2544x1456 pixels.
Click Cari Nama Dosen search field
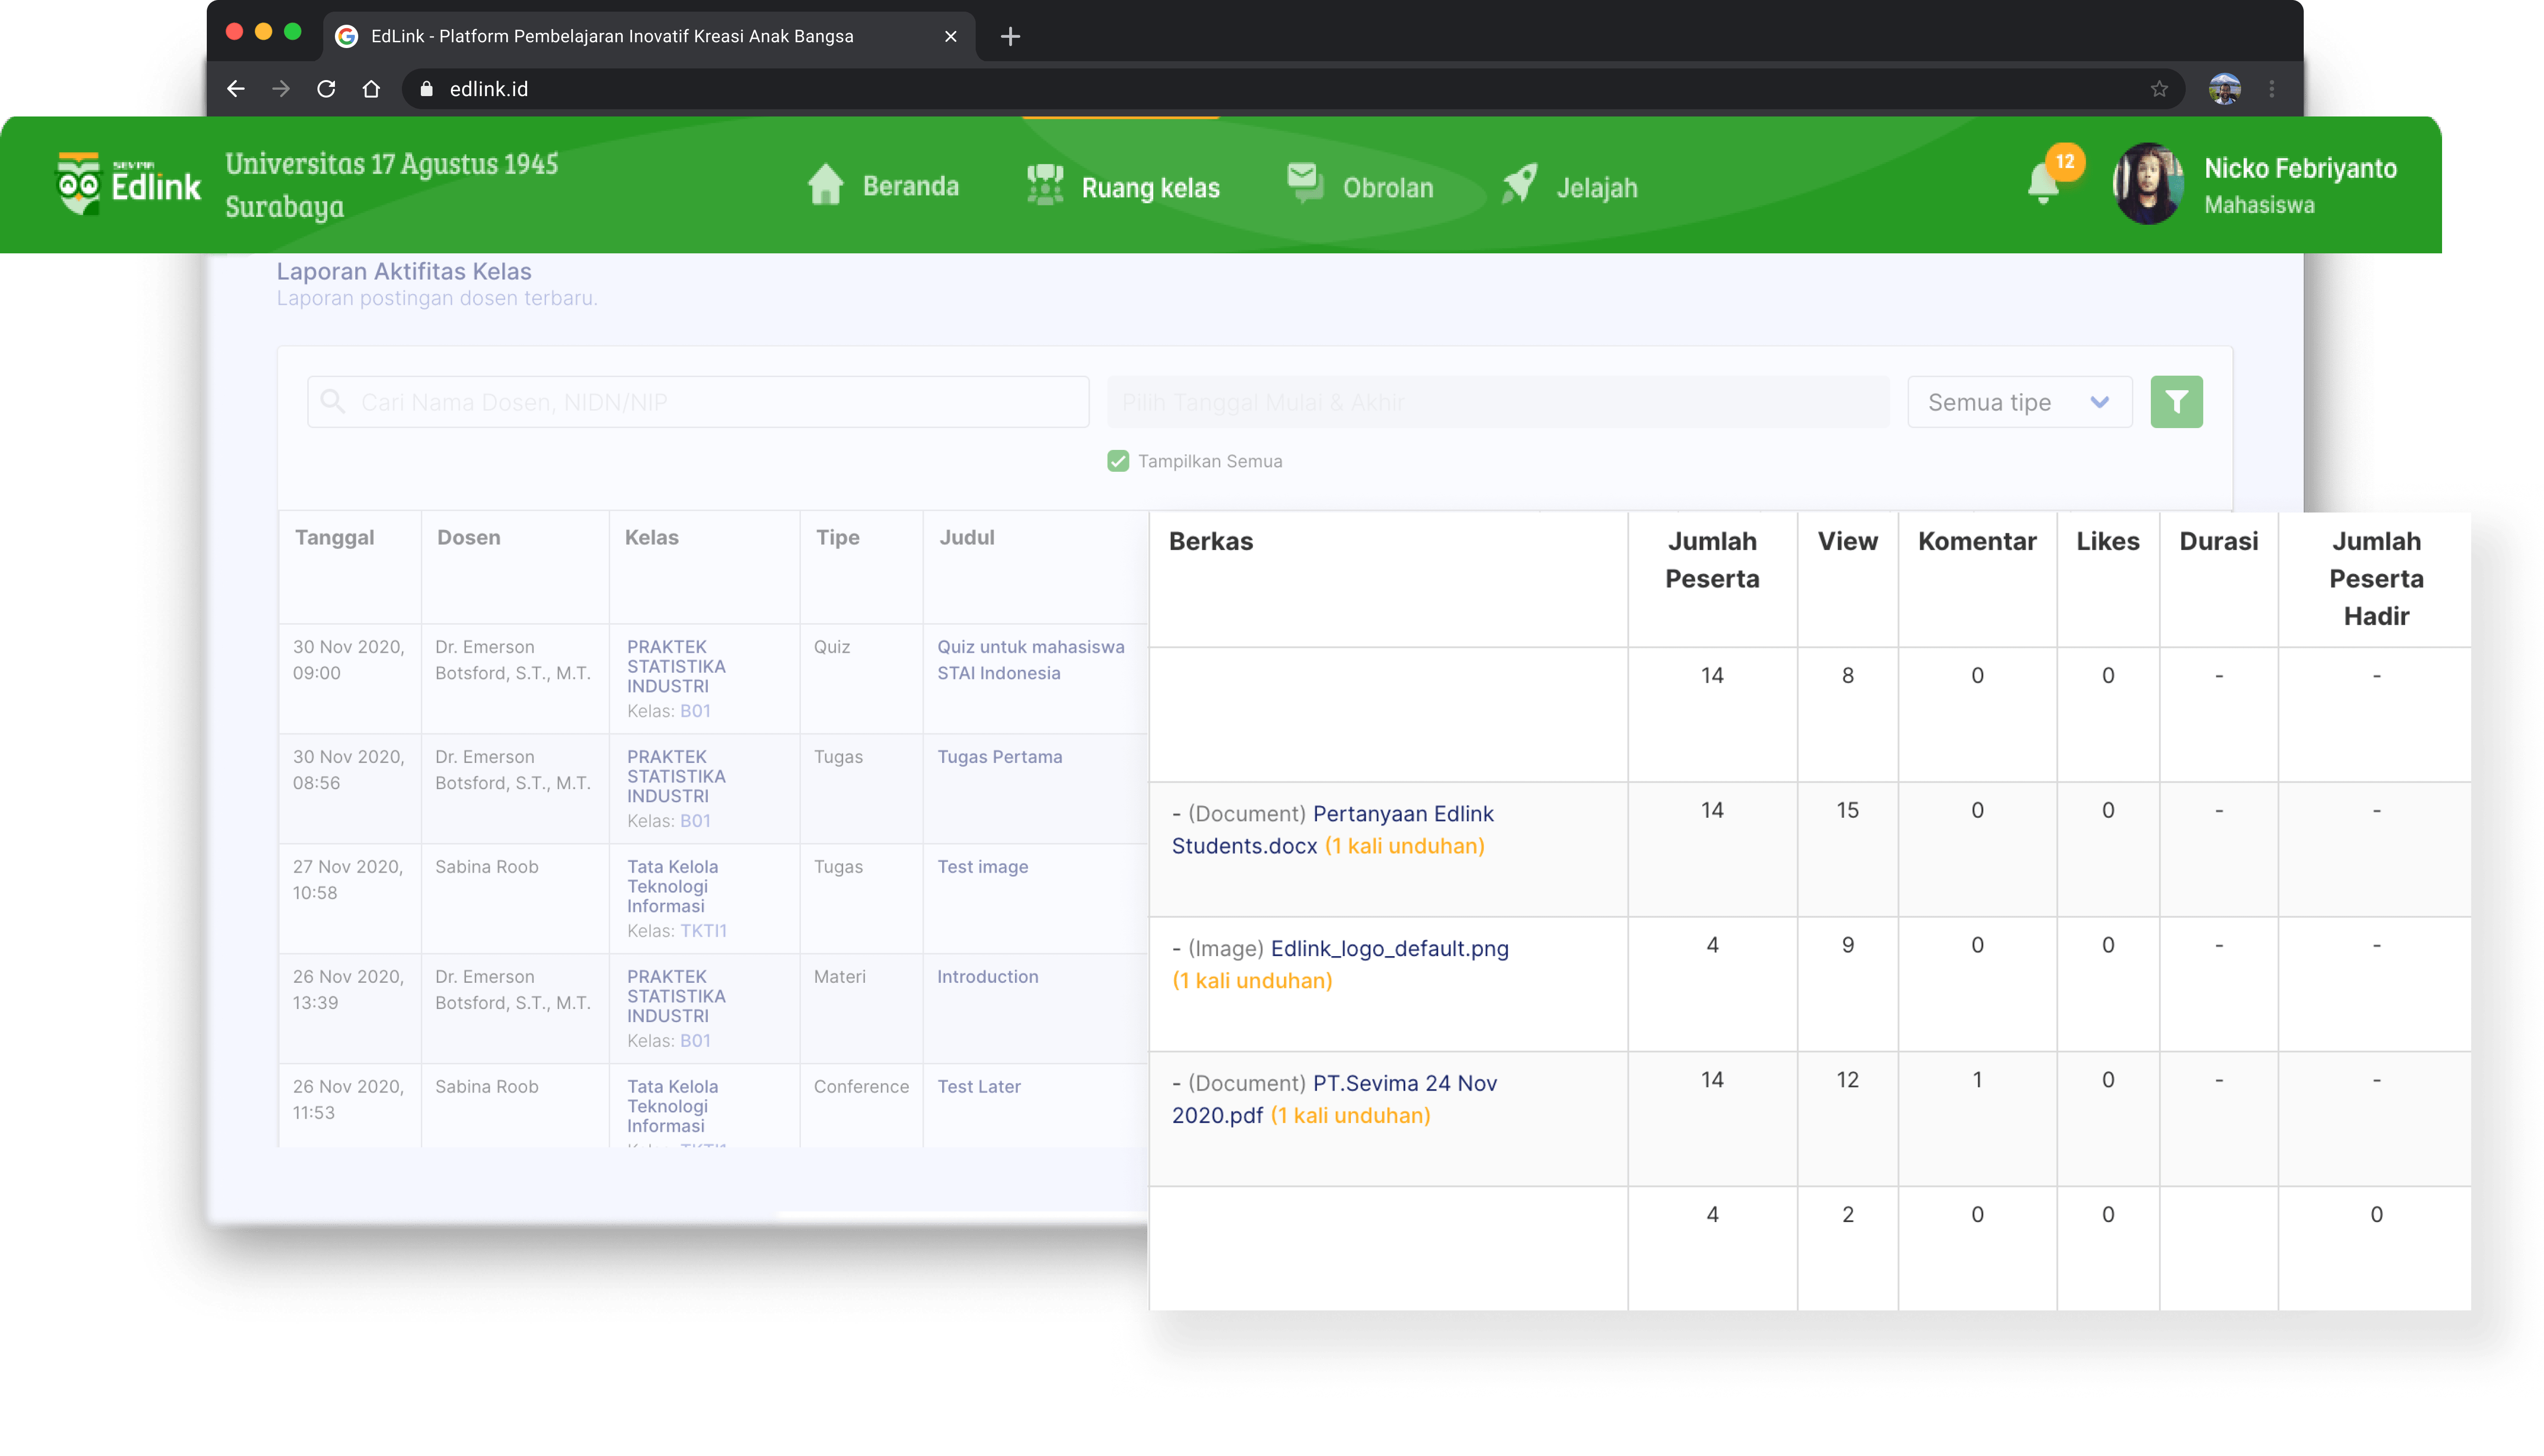coord(698,402)
